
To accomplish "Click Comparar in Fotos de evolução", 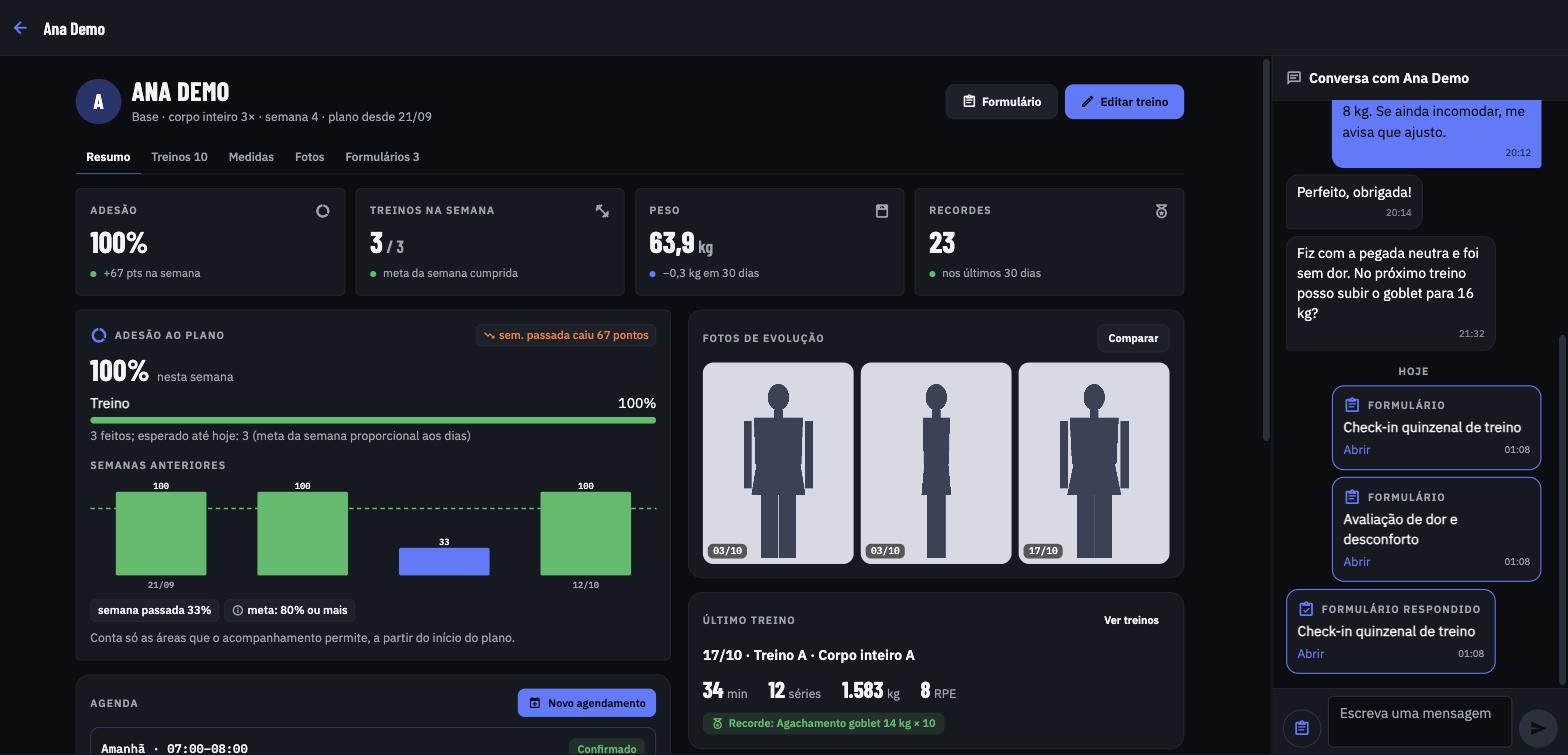I will (1133, 338).
